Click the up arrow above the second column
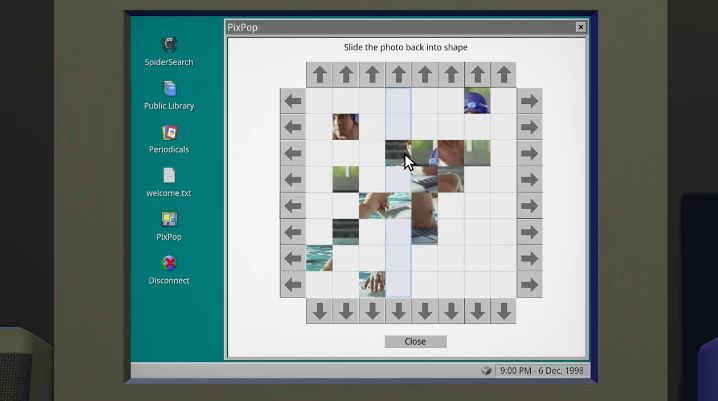The height and width of the screenshot is (401, 718). click(346, 75)
